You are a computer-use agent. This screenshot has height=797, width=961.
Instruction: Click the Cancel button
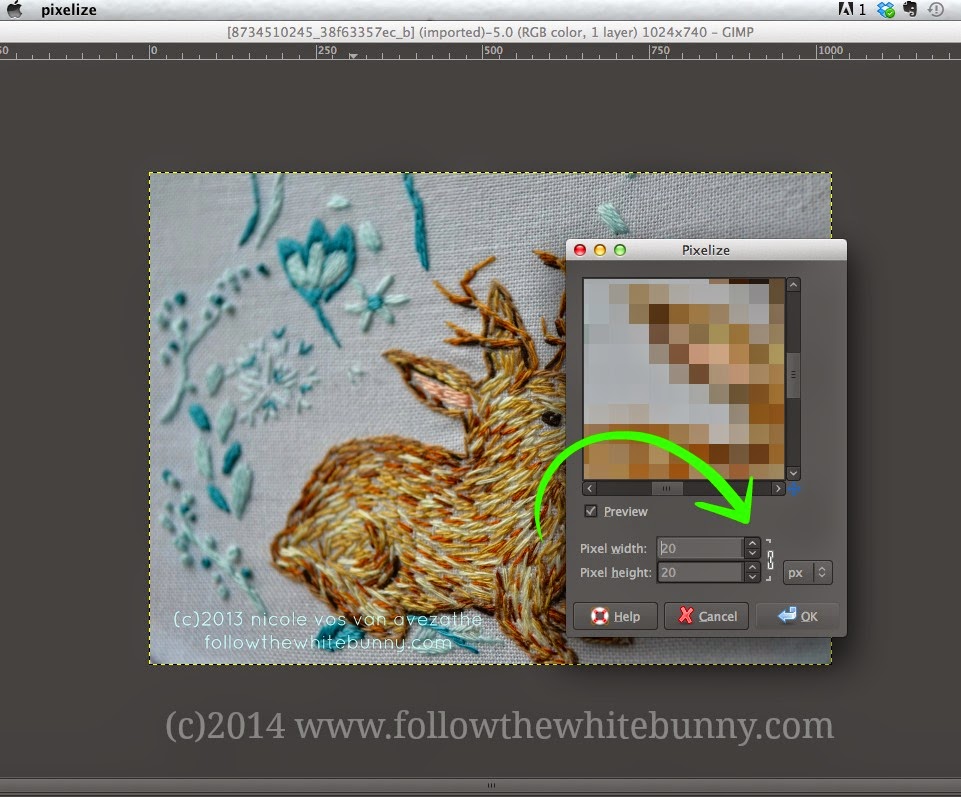click(707, 616)
